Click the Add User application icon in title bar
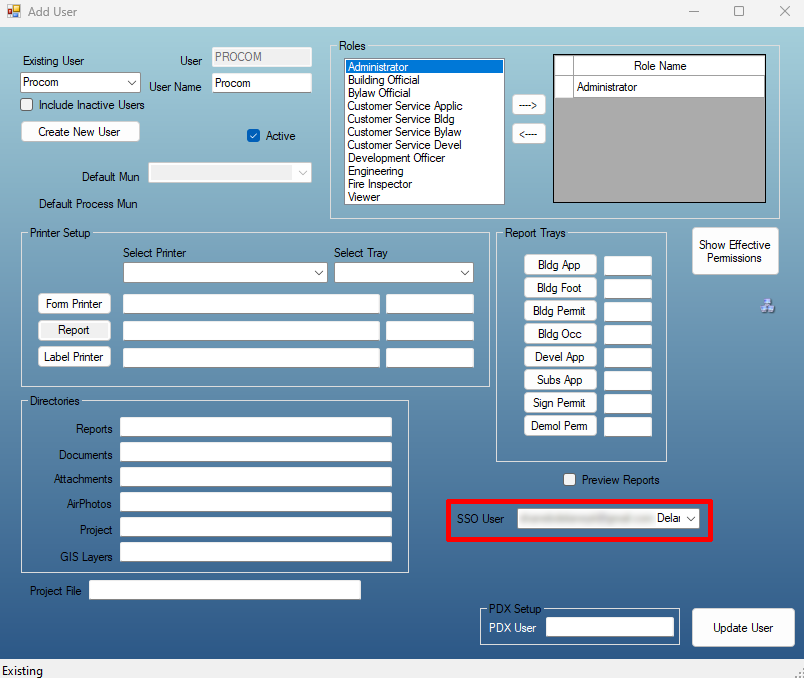The height and width of the screenshot is (678, 804). coord(15,12)
